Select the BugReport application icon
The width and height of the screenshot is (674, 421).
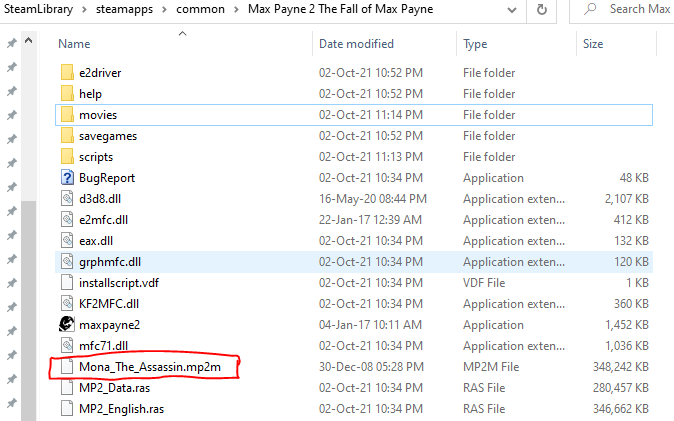tap(67, 177)
